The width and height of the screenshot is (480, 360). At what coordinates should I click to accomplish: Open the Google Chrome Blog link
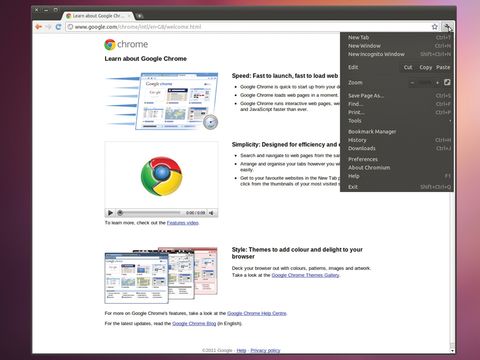coord(194,323)
